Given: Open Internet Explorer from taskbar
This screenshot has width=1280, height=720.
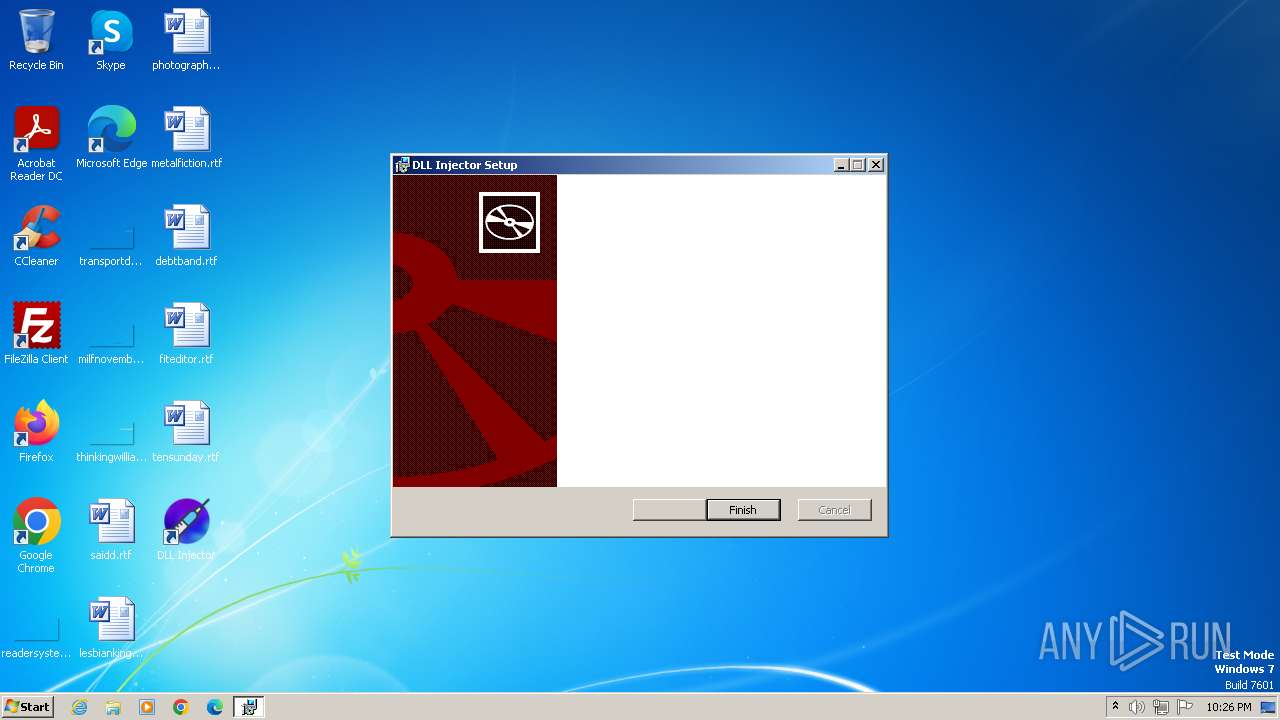Looking at the screenshot, I should 79,707.
